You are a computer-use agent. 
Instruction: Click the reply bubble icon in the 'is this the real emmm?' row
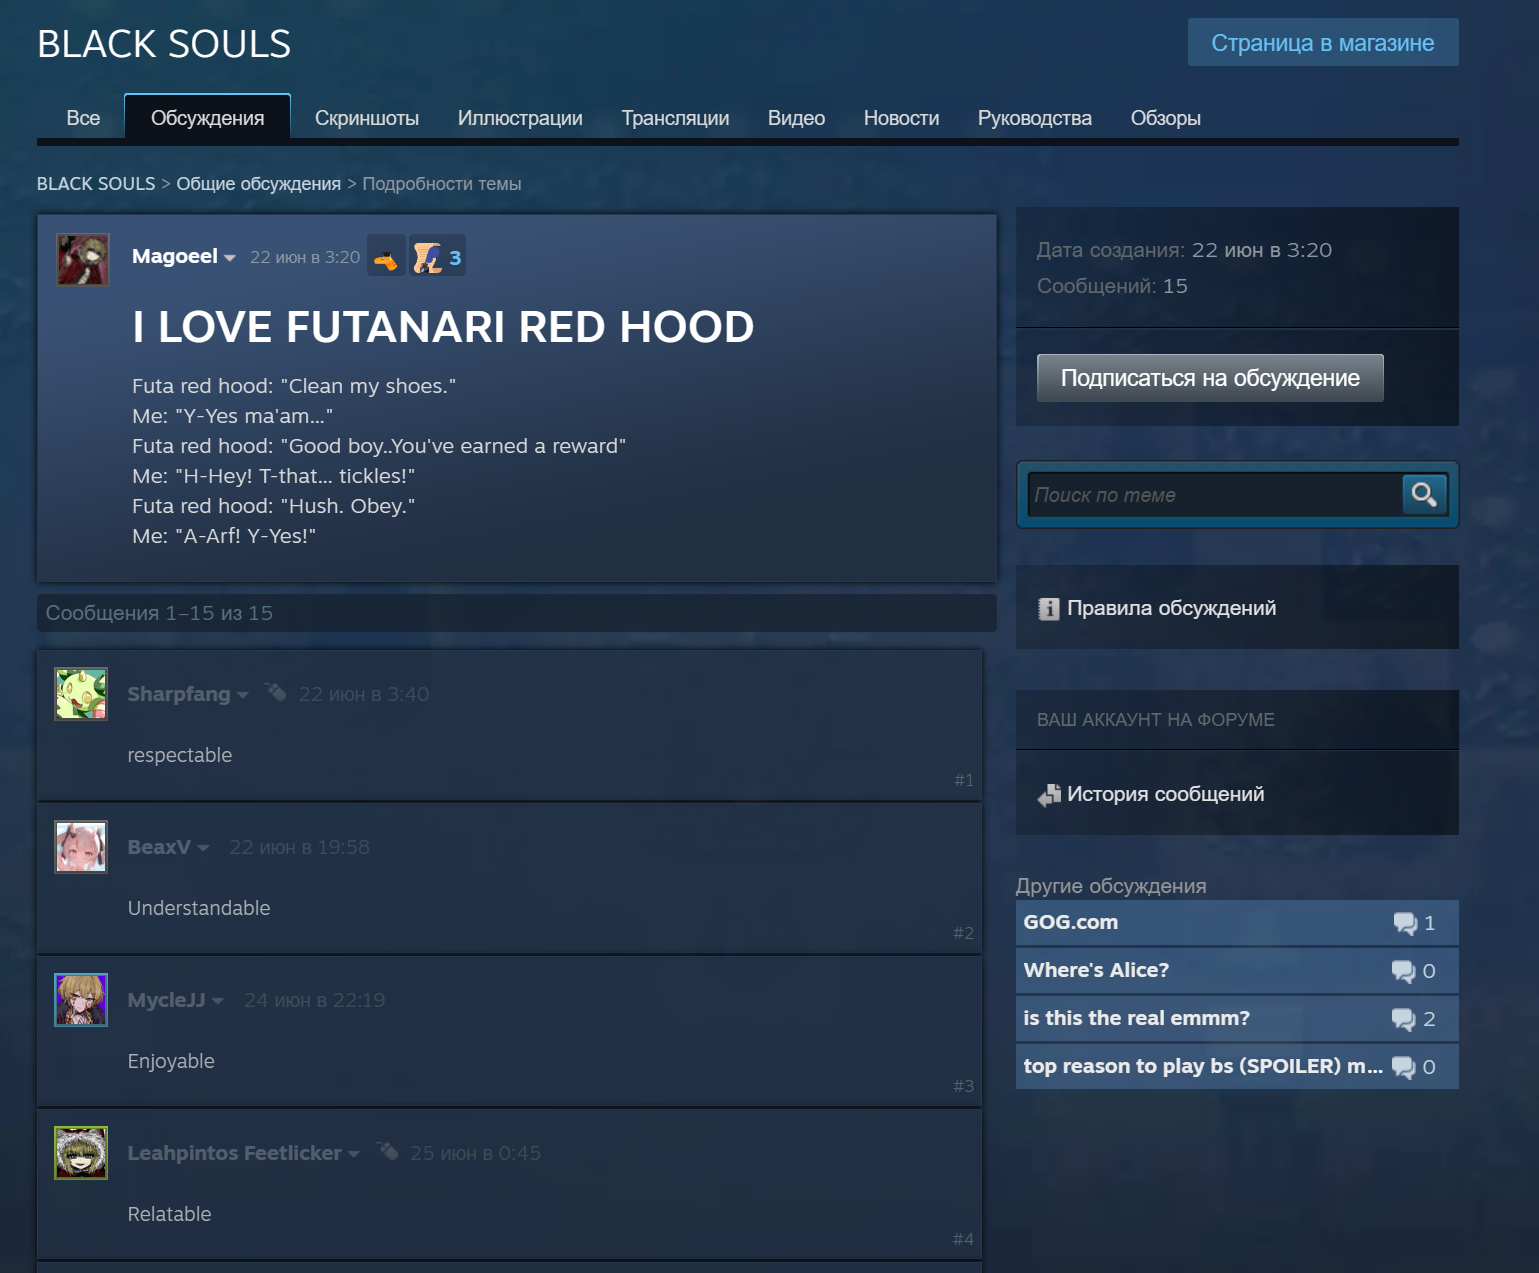coord(1403,1019)
